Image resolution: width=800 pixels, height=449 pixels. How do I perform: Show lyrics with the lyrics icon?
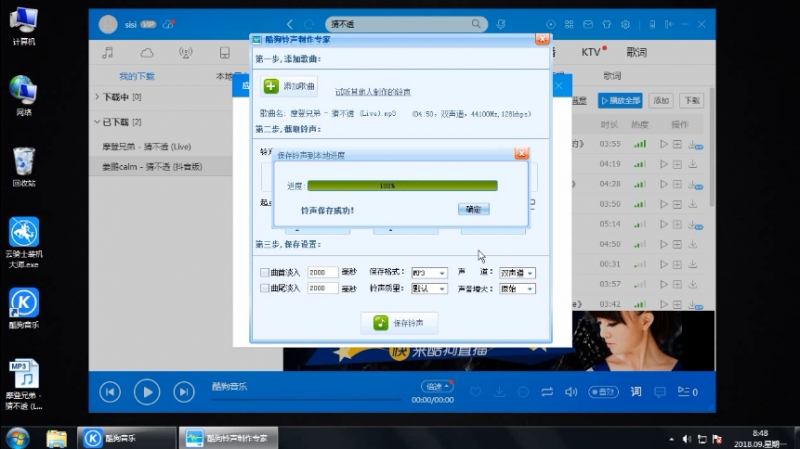[636, 392]
